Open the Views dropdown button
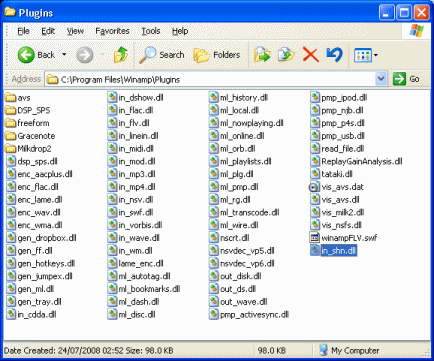 (366, 55)
